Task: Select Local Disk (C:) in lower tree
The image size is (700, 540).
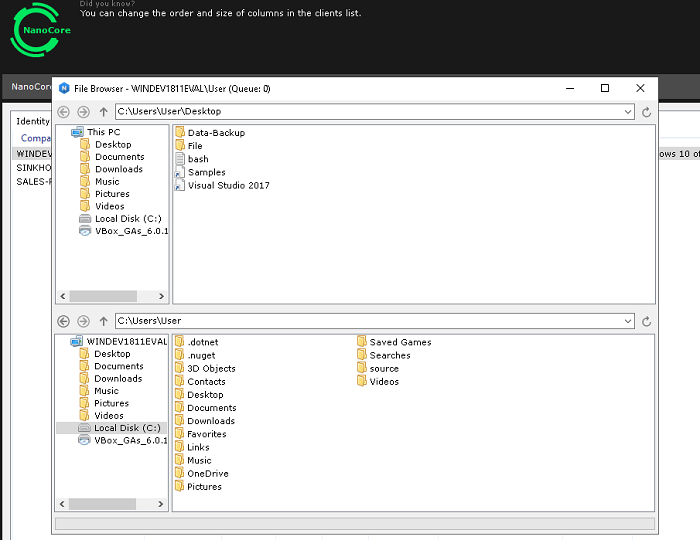Action: click(x=124, y=428)
